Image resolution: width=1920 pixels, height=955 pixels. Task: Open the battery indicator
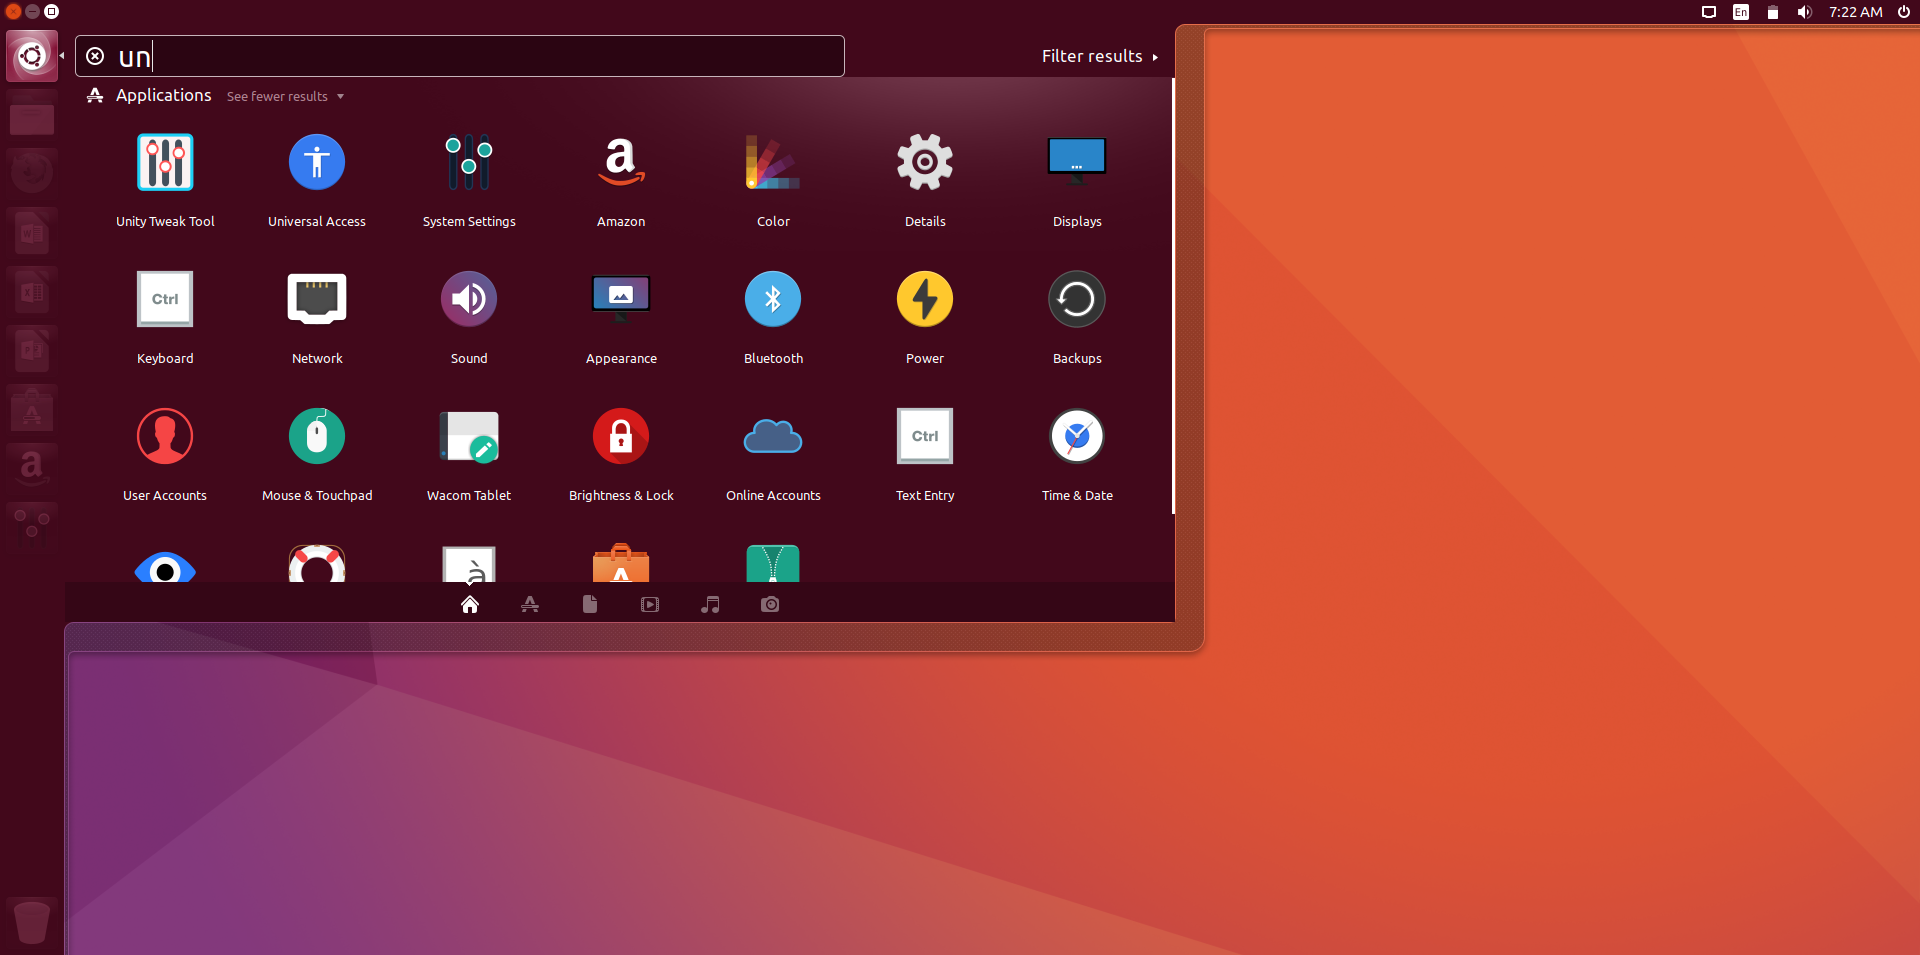click(x=1773, y=12)
